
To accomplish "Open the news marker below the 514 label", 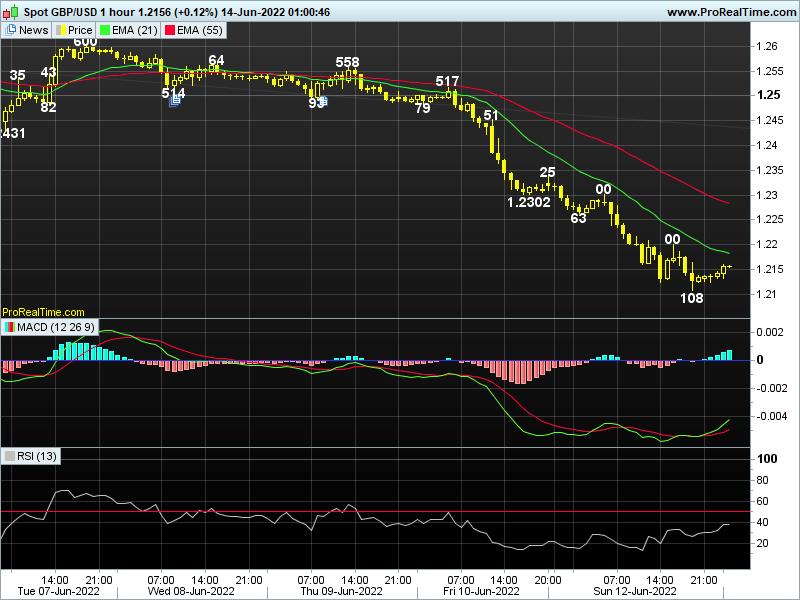I will coord(175,102).
